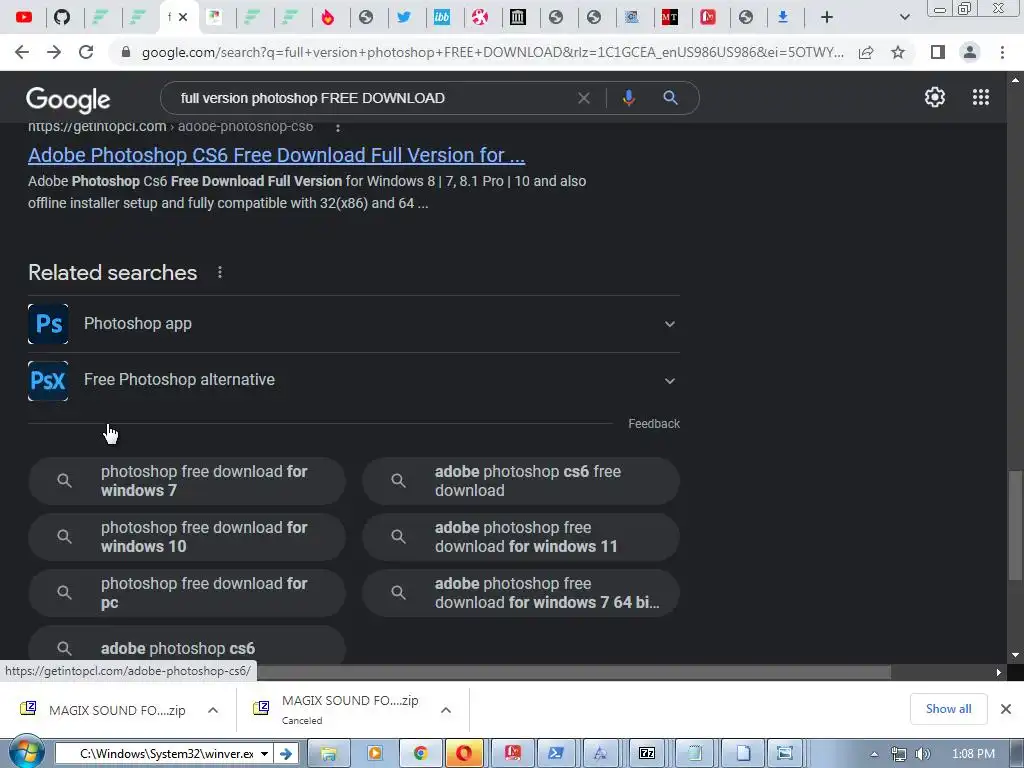The width and height of the screenshot is (1024, 768).
Task: Open more options for getintopc result
Action: [x=338, y=127]
